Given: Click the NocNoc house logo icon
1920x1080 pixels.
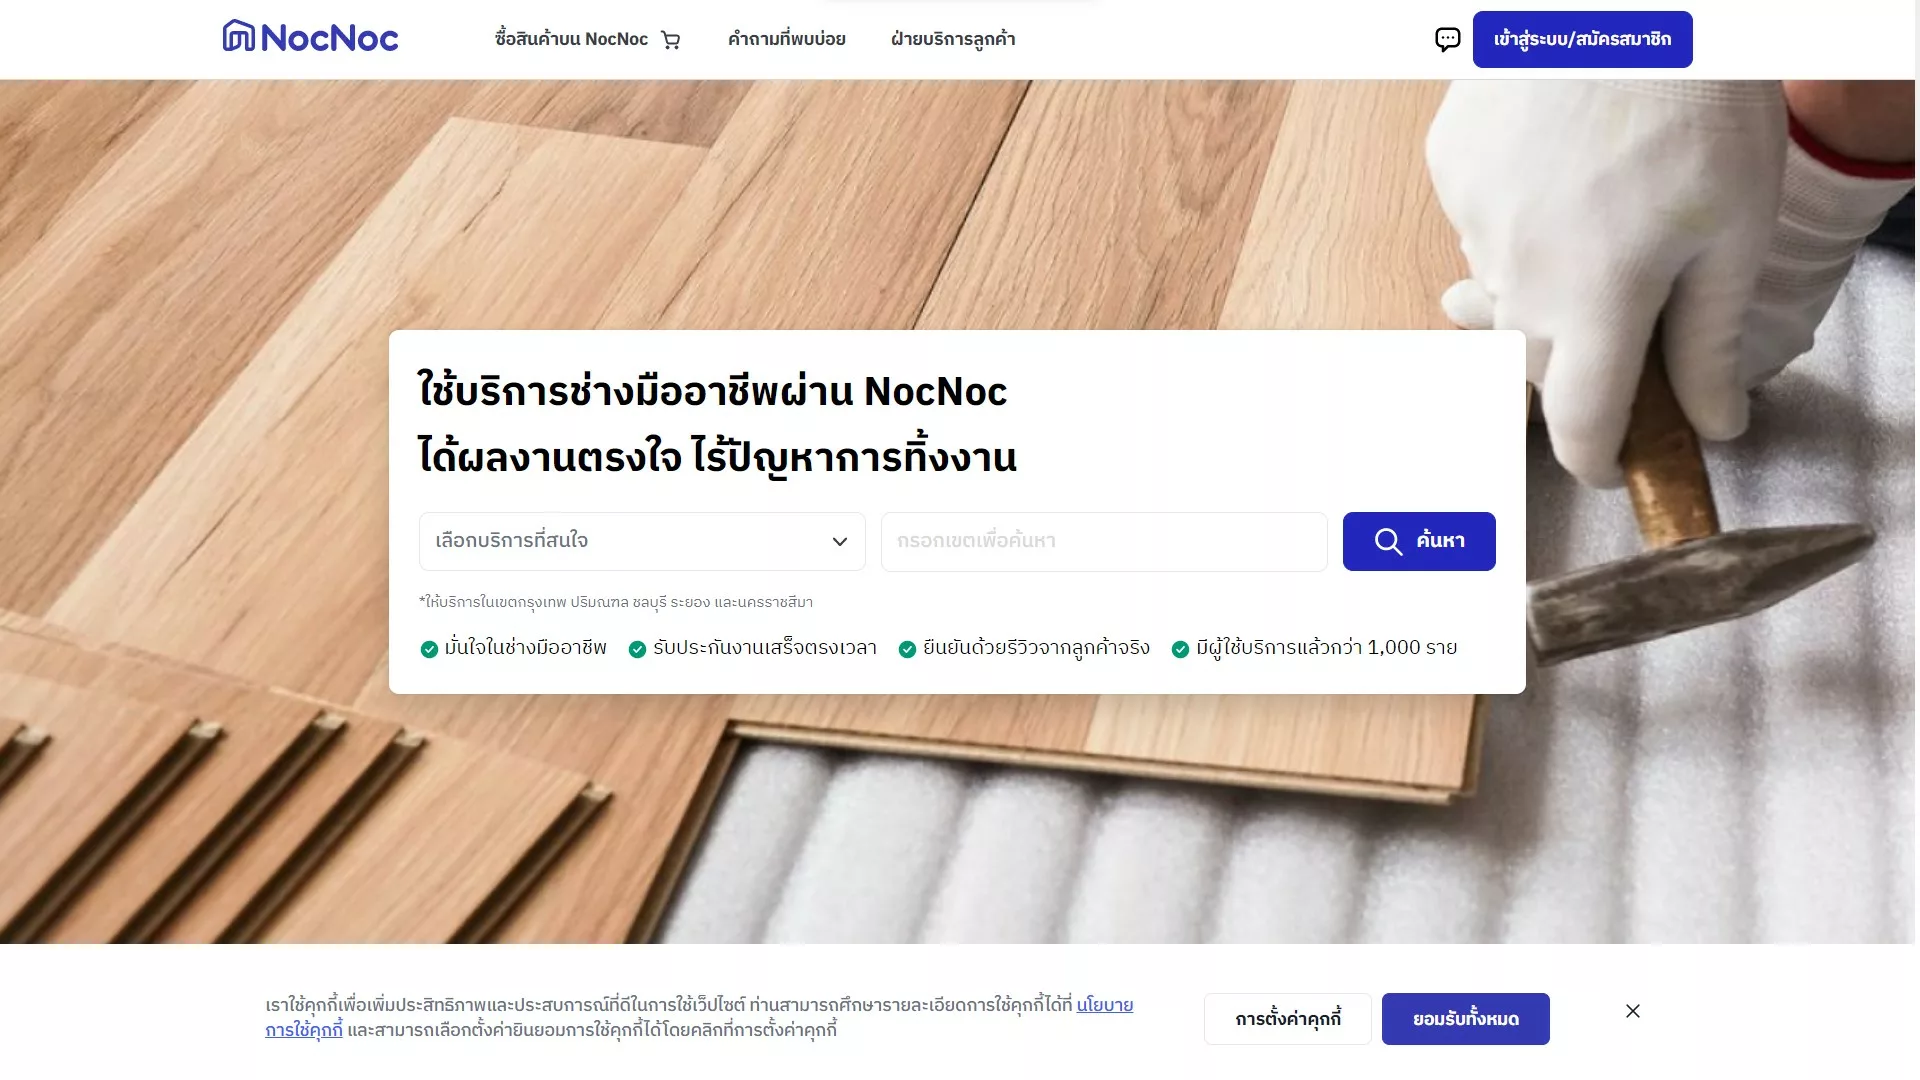Looking at the screenshot, I should [238, 36].
